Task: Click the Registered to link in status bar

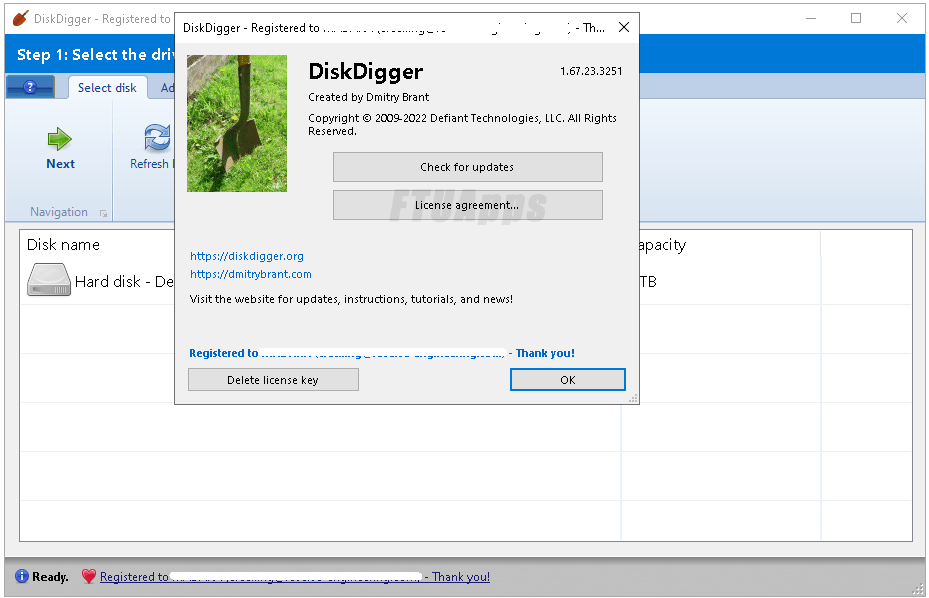Action: (x=294, y=577)
